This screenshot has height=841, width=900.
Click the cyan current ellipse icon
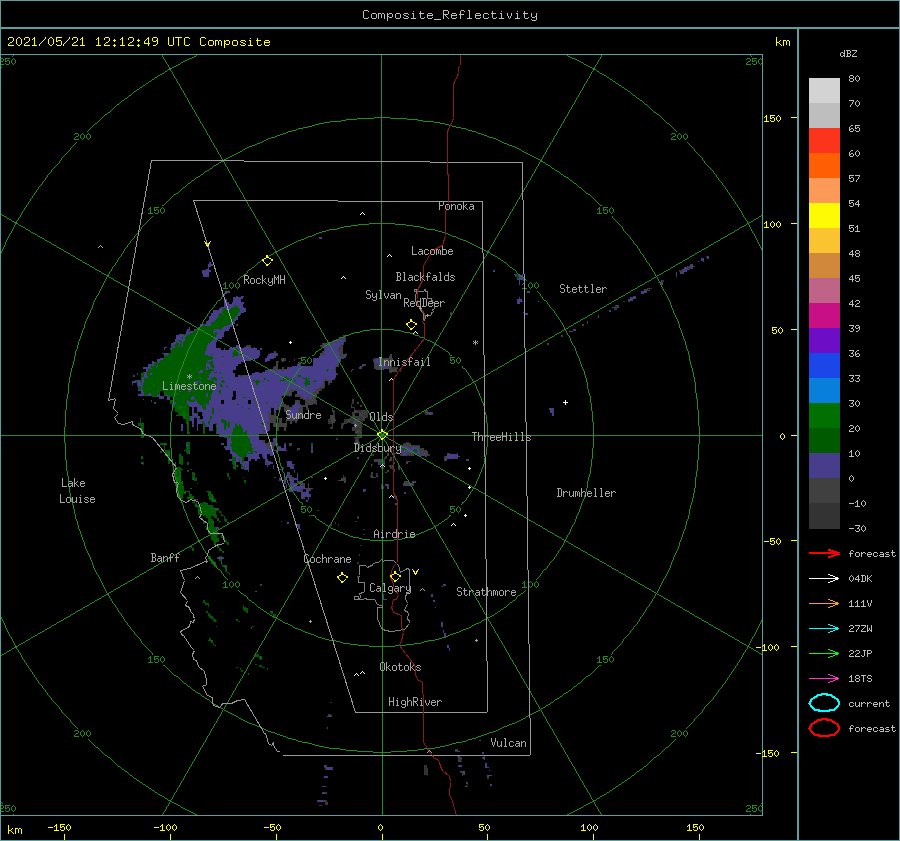click(x=824, y=703)
